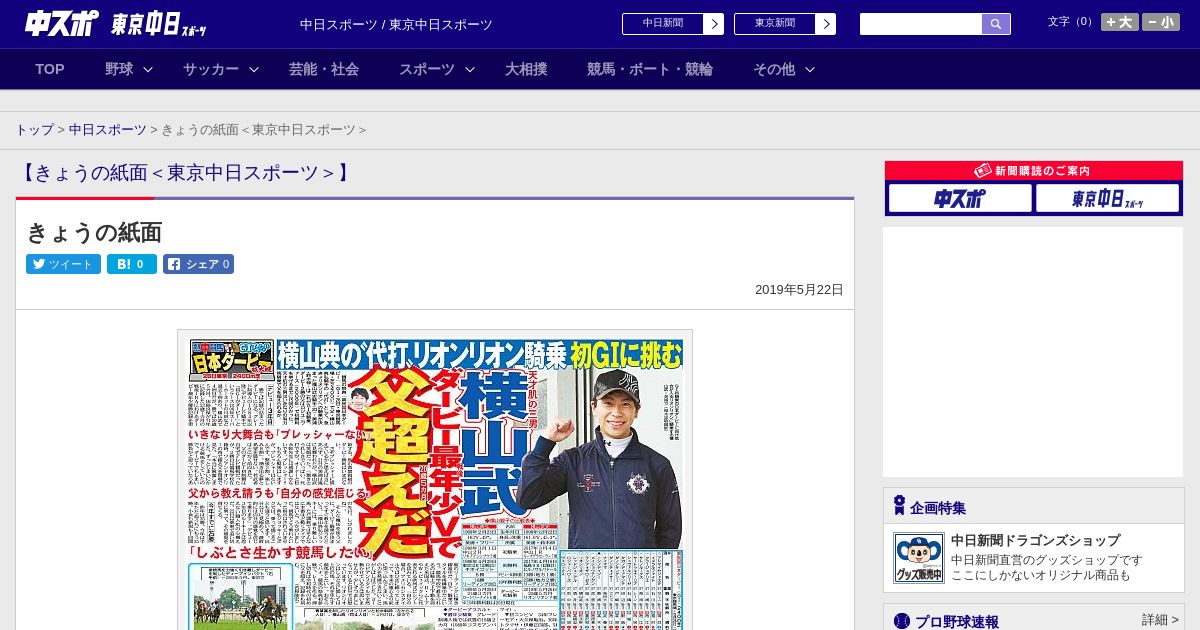Open the 中日新聞 link button
1200x630 pixels.
point(662,24)
